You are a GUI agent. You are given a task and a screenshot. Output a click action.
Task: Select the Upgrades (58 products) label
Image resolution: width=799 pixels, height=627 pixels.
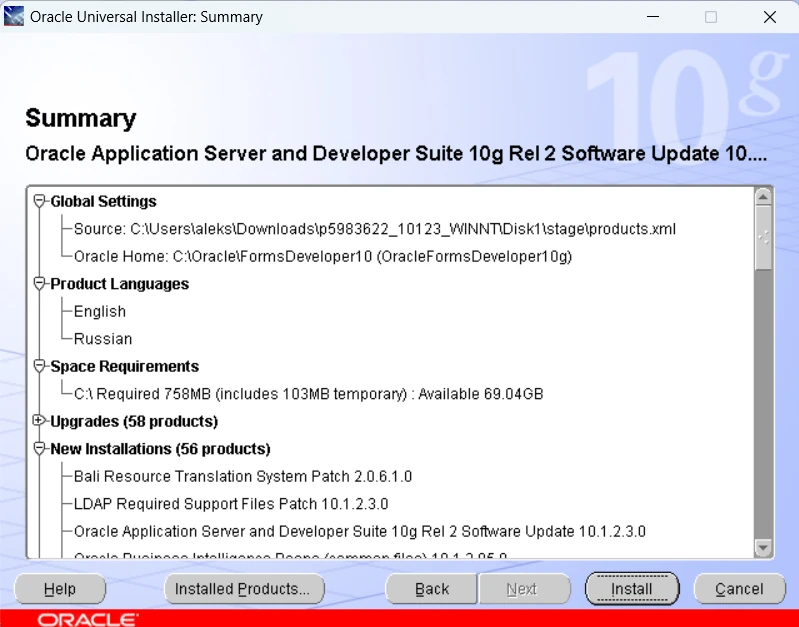(134, 422)
